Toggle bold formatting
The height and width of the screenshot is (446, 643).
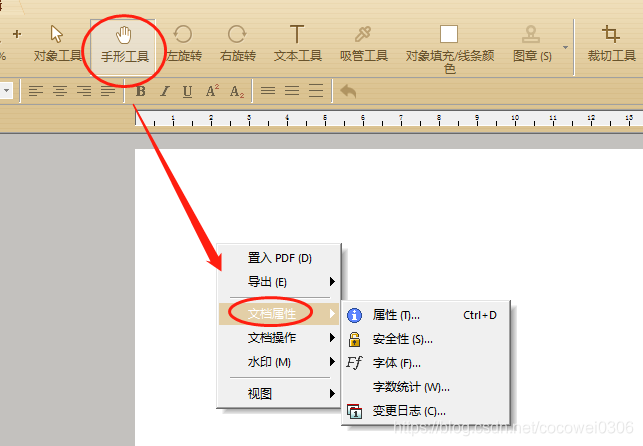(x=141, y=91)
